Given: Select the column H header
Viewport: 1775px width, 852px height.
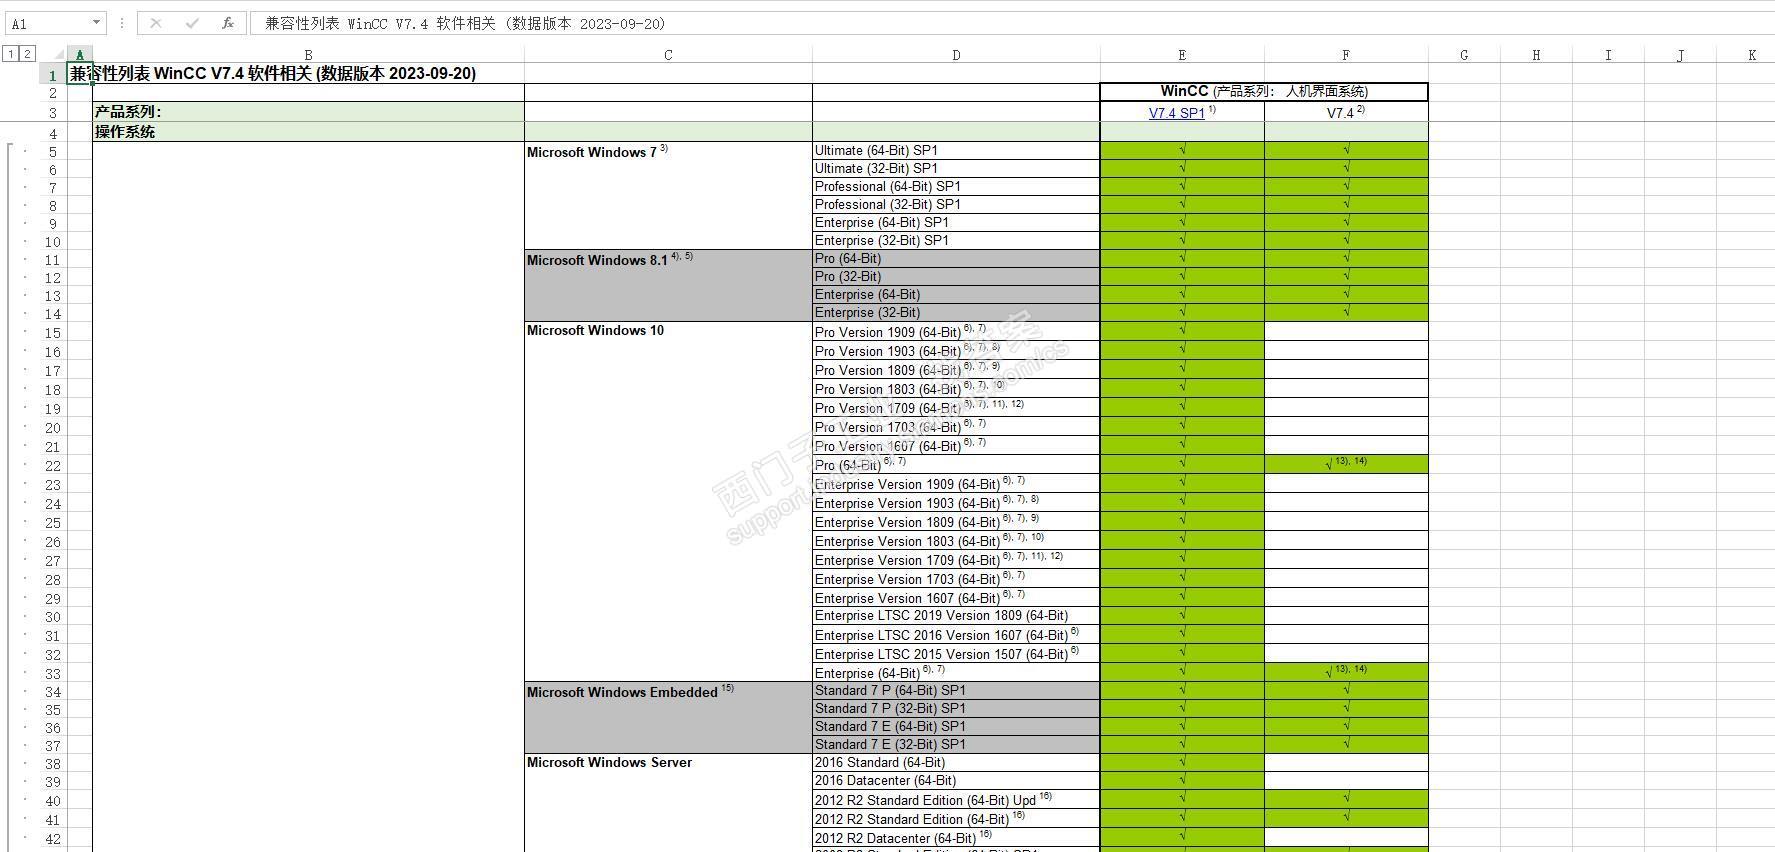Looking at the screenshot, I should point(1536,55).
